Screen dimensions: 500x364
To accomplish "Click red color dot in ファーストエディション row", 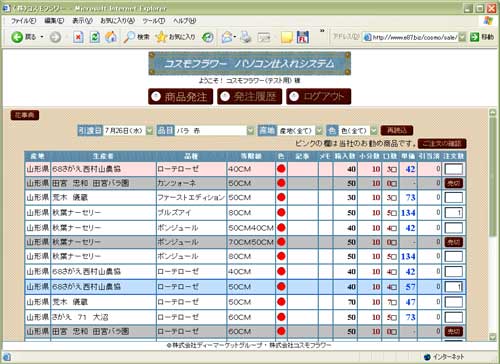I will [x=281, y=197].
